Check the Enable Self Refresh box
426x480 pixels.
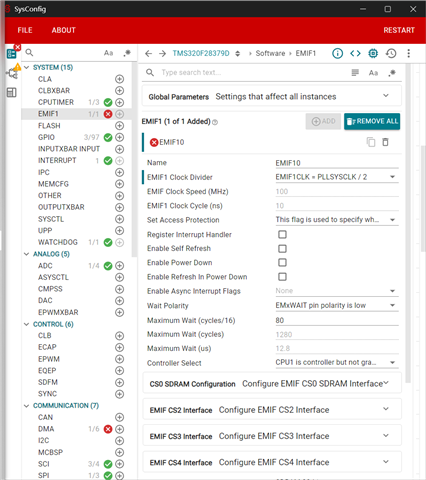click(282, 249)
